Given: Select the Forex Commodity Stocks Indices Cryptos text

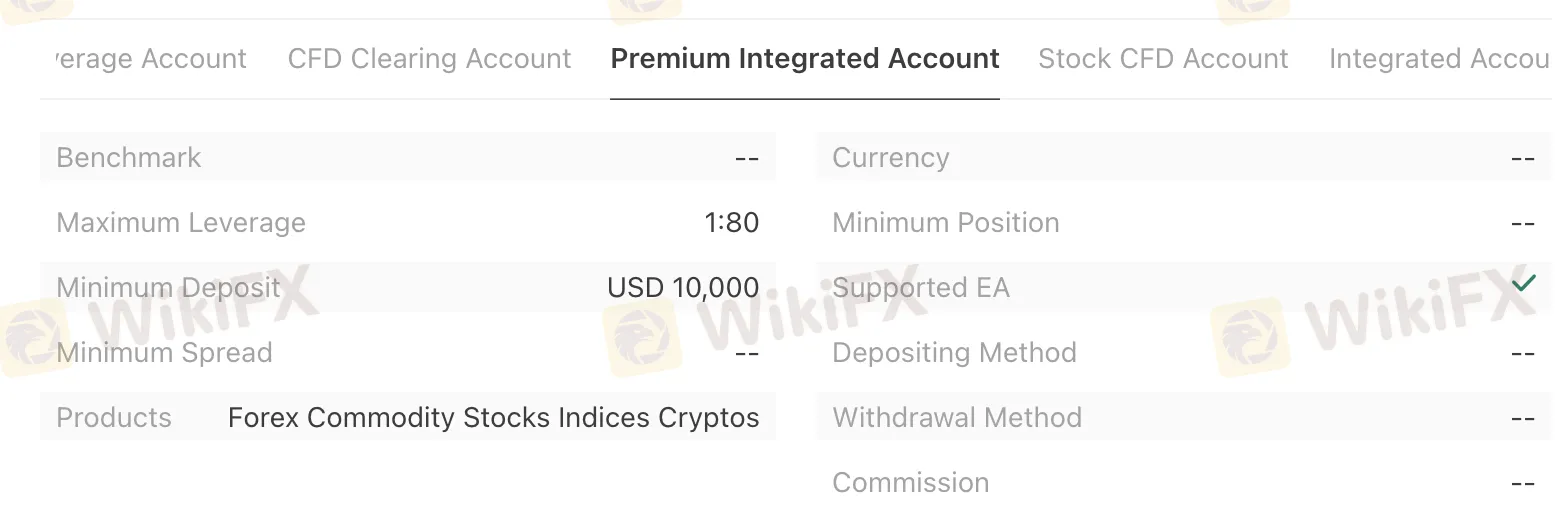Looking at the screenshot, I should click(x=493, y=418).
